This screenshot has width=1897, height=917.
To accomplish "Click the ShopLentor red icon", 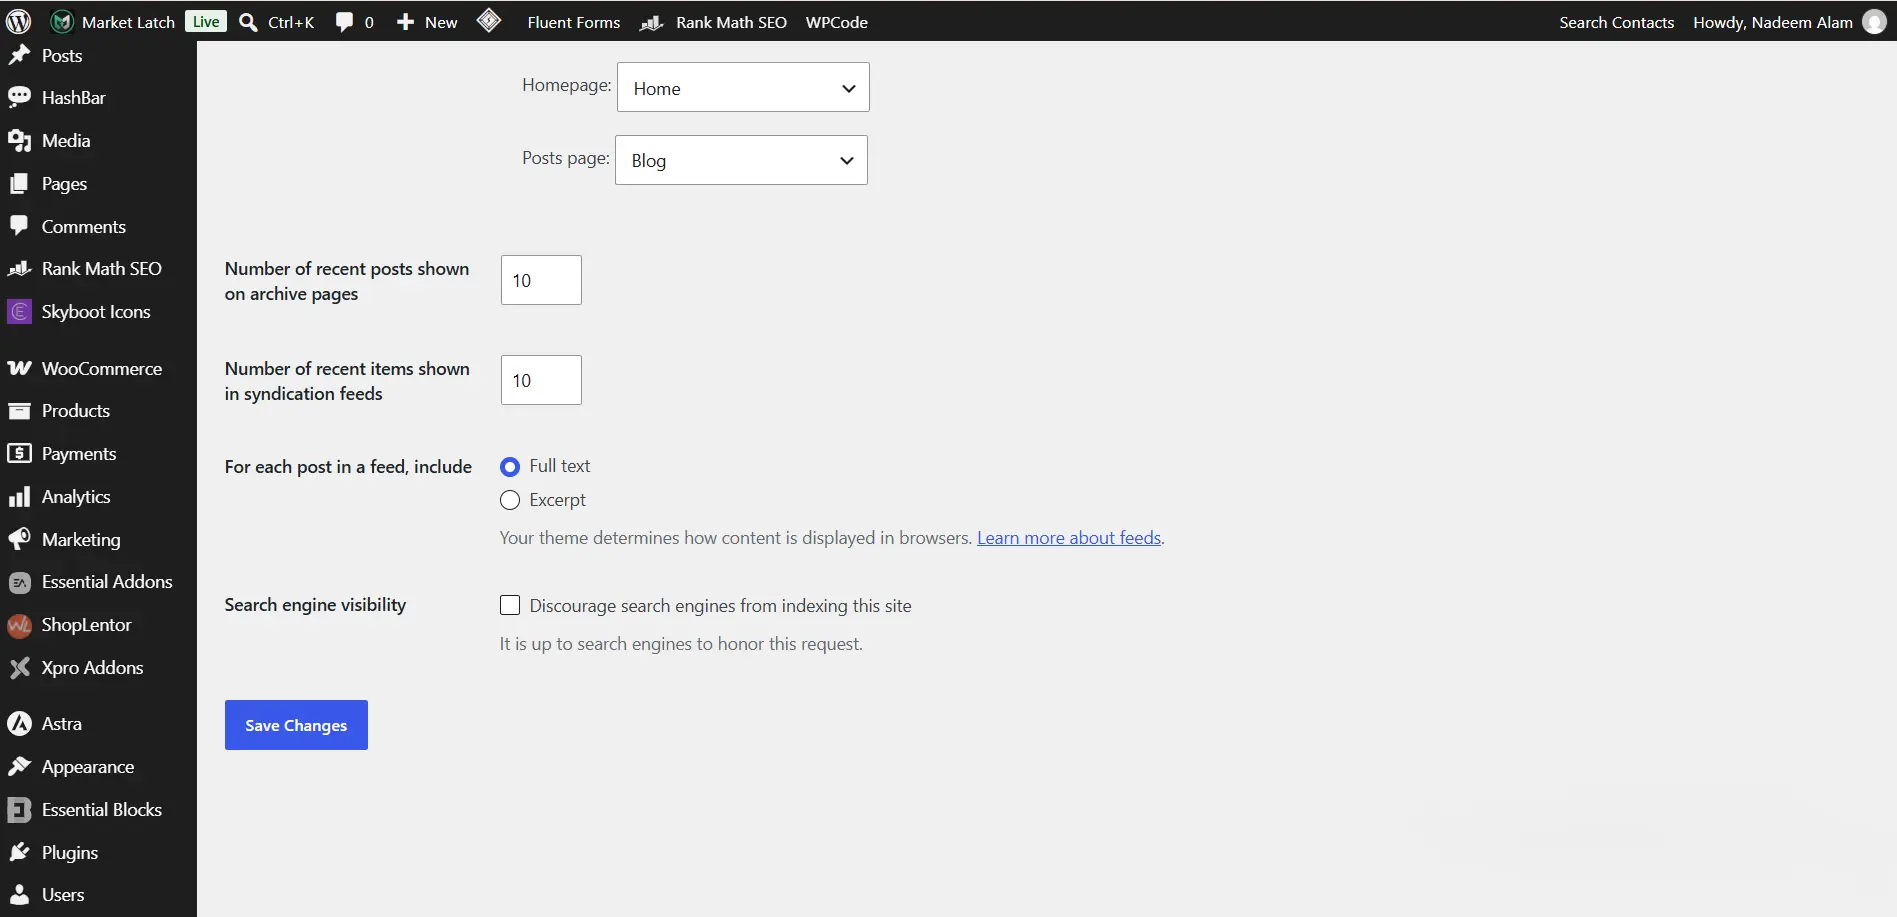I will pyautogui.click(x=19, y=625).
